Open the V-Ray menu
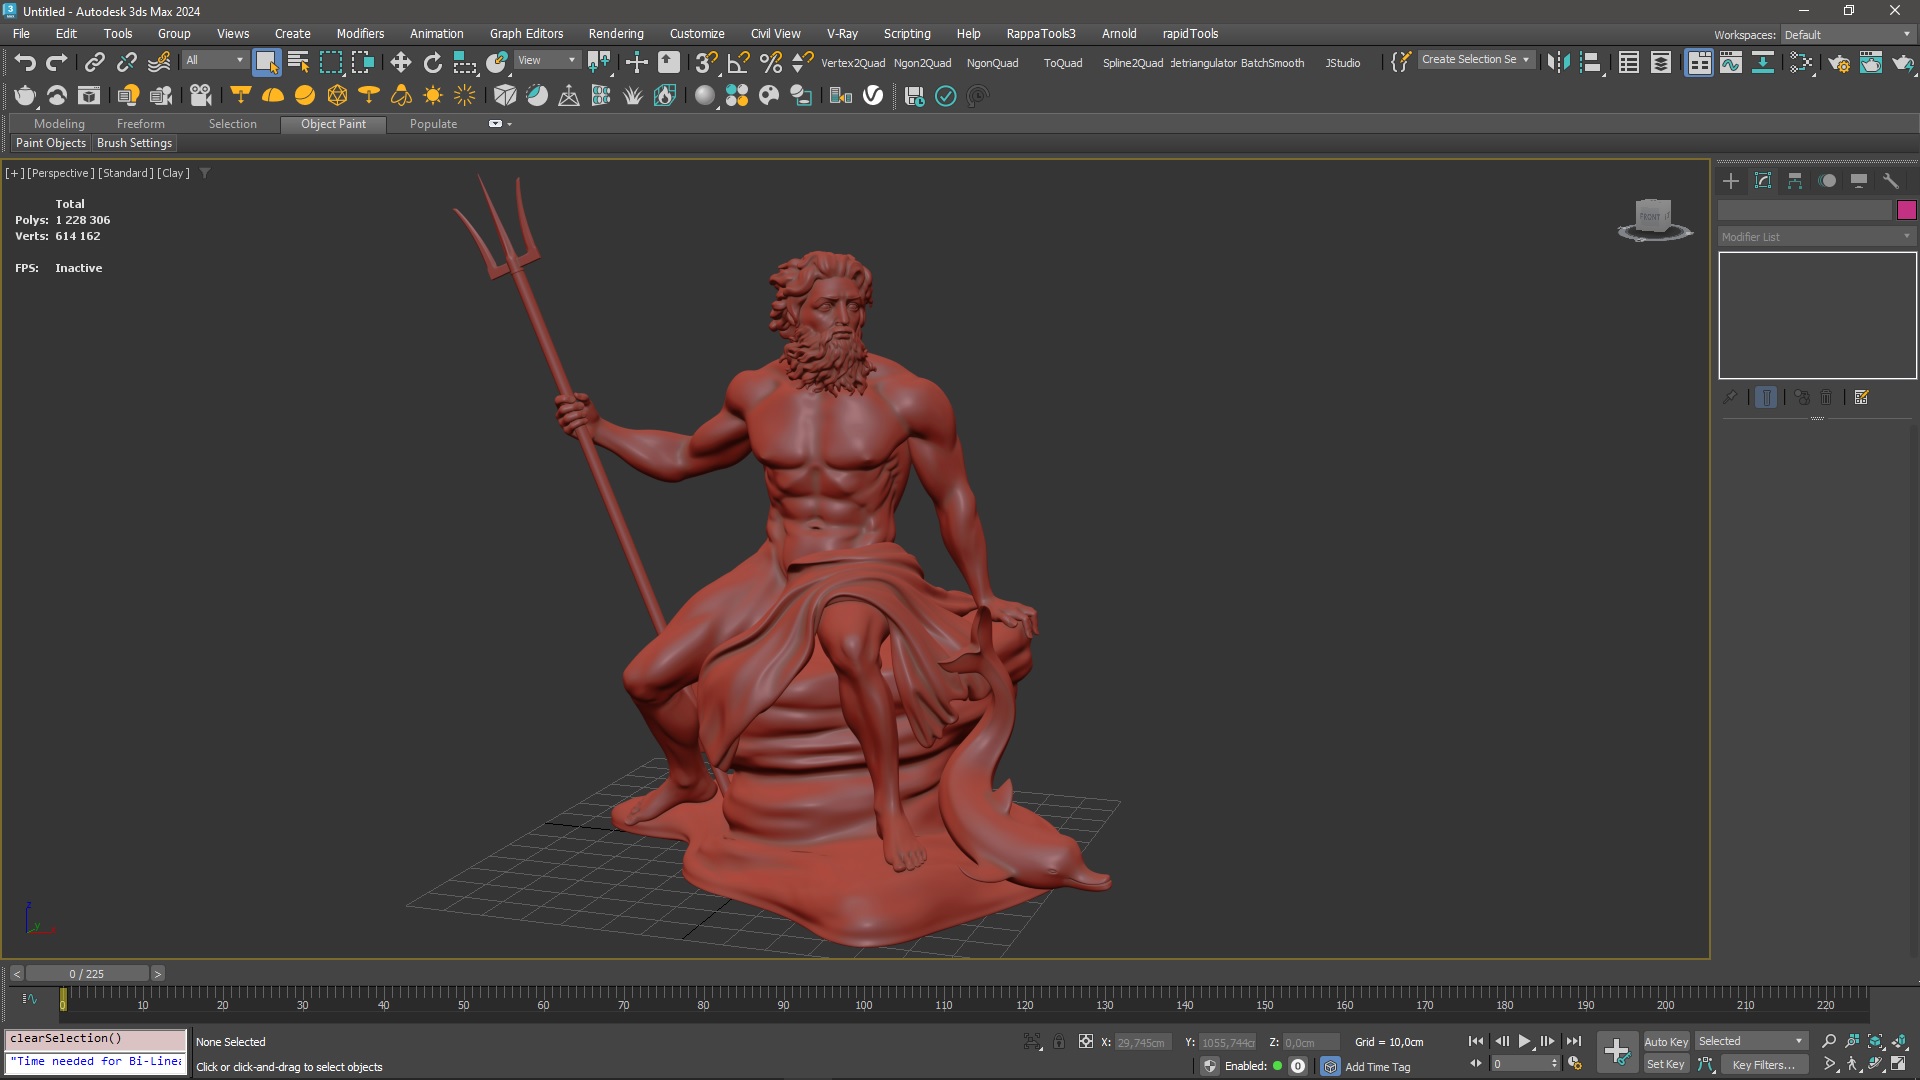 click(x=842, y=34)
